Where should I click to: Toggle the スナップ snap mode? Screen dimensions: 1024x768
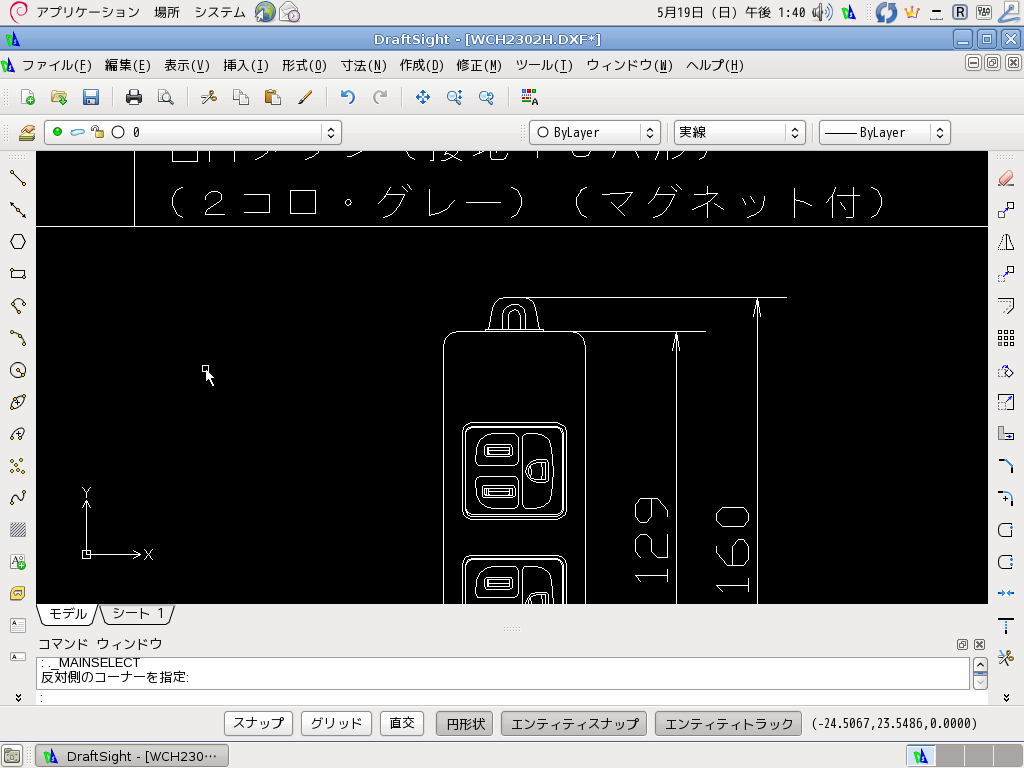click(259, 724)
